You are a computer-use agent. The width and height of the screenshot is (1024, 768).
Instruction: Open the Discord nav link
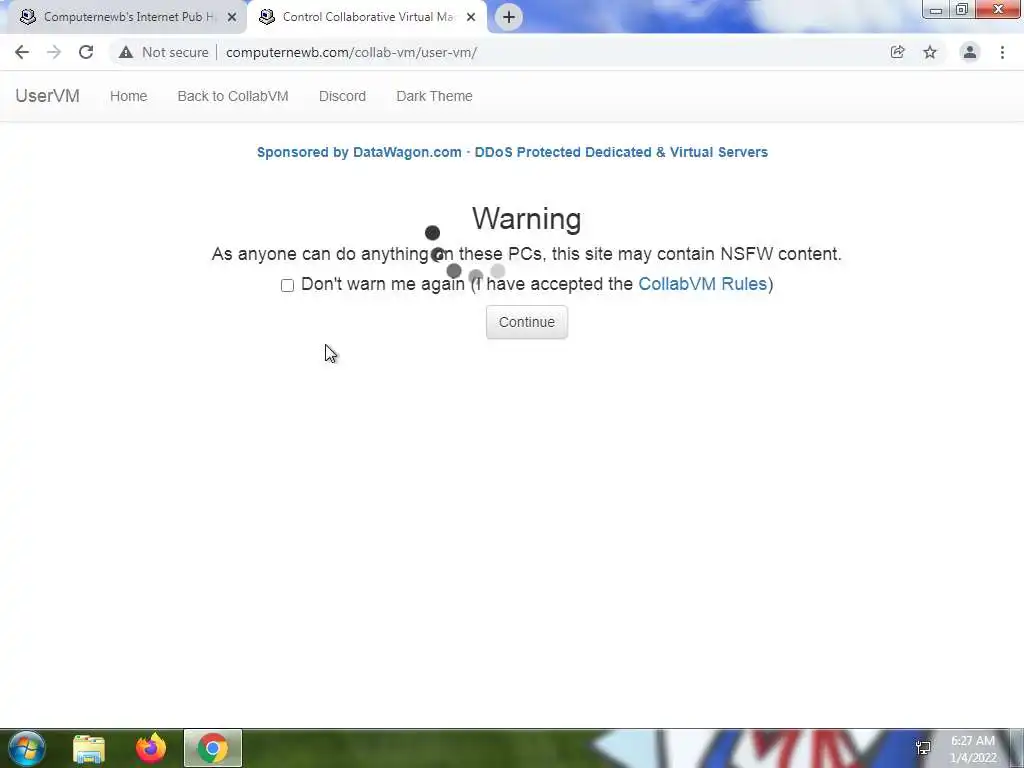click(x=342, y=96)
